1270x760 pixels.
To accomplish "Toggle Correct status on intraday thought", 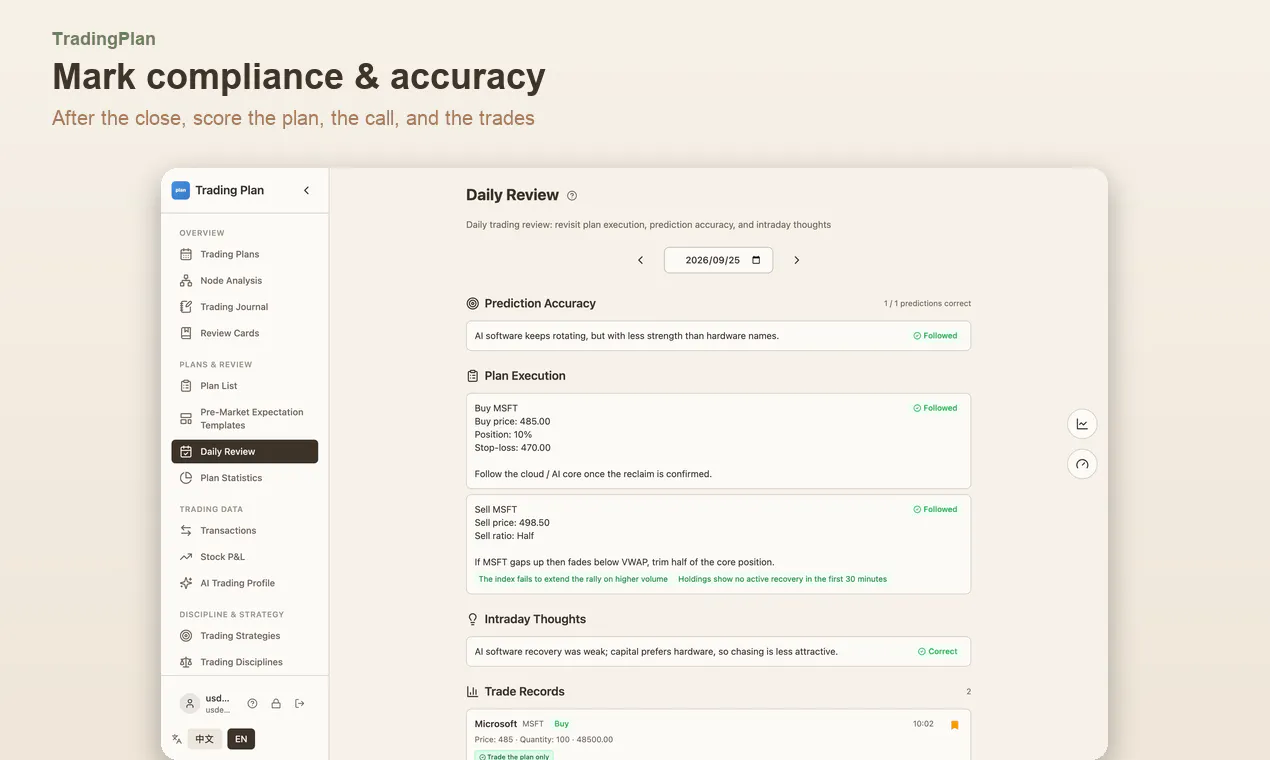I will (938, 651).
